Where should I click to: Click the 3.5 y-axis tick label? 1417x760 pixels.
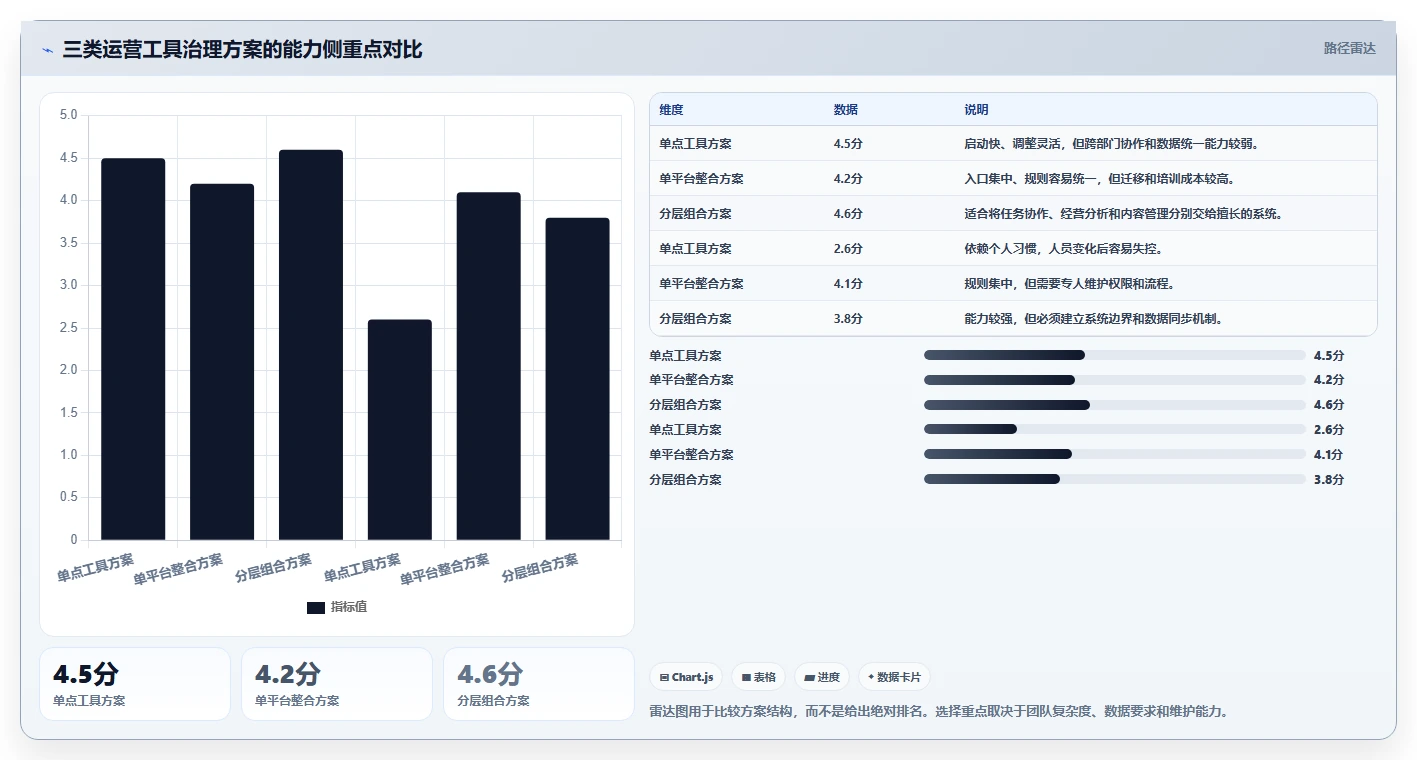click(68, 243)
